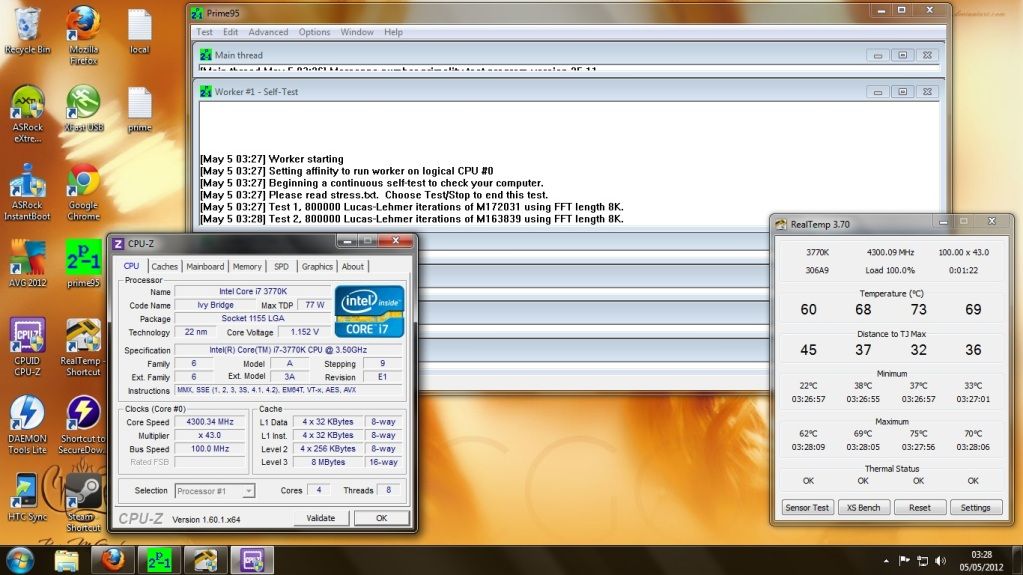Open the Options menu in Prime95
Screen dimensions: 1023x575
coord(314,32)
